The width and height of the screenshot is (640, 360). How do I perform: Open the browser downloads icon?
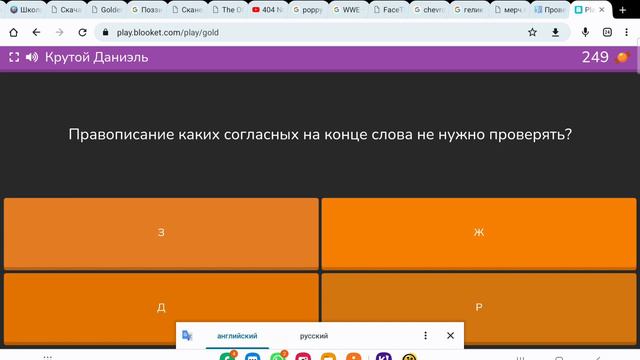(556, 32)
